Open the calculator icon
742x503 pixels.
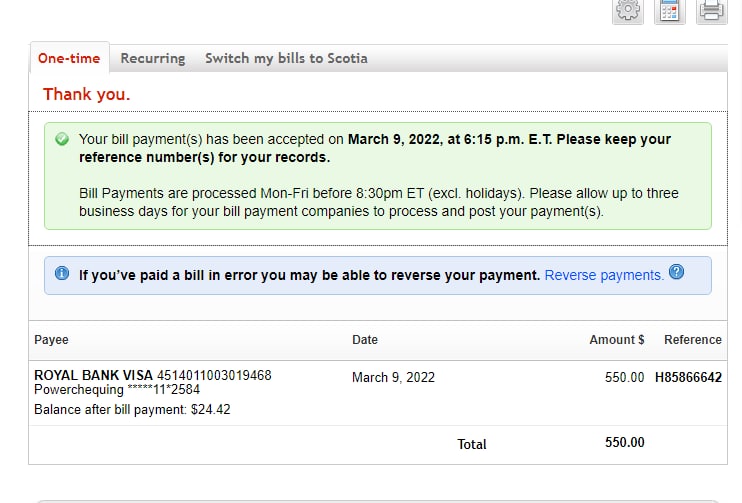(670, 10)
